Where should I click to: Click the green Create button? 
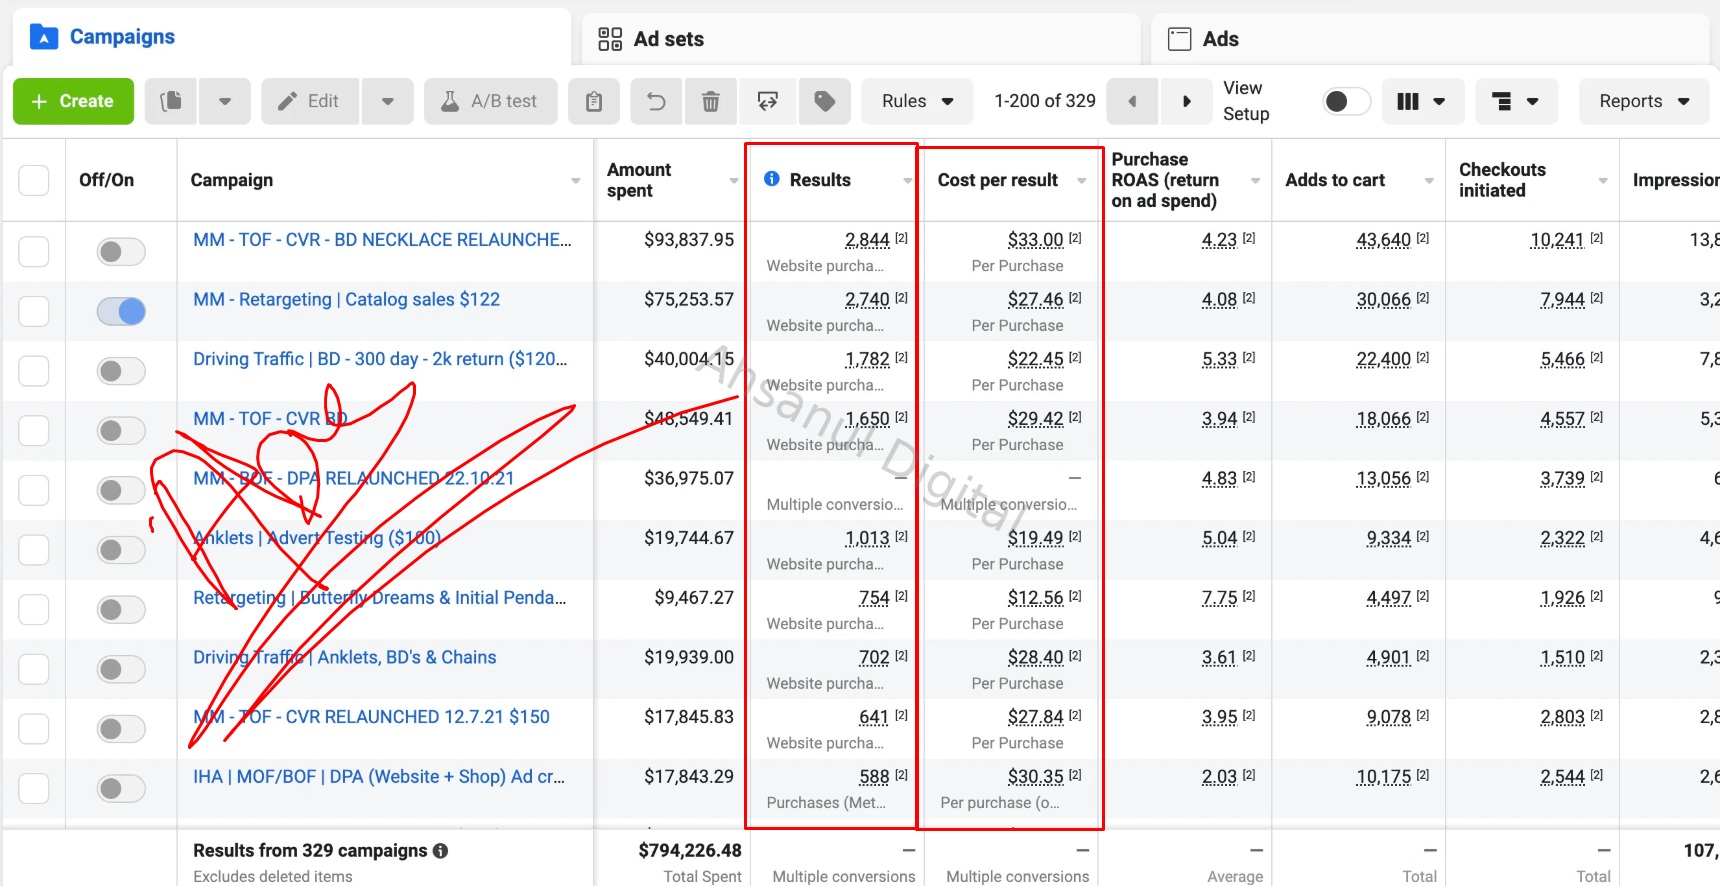tap(73, 101)
